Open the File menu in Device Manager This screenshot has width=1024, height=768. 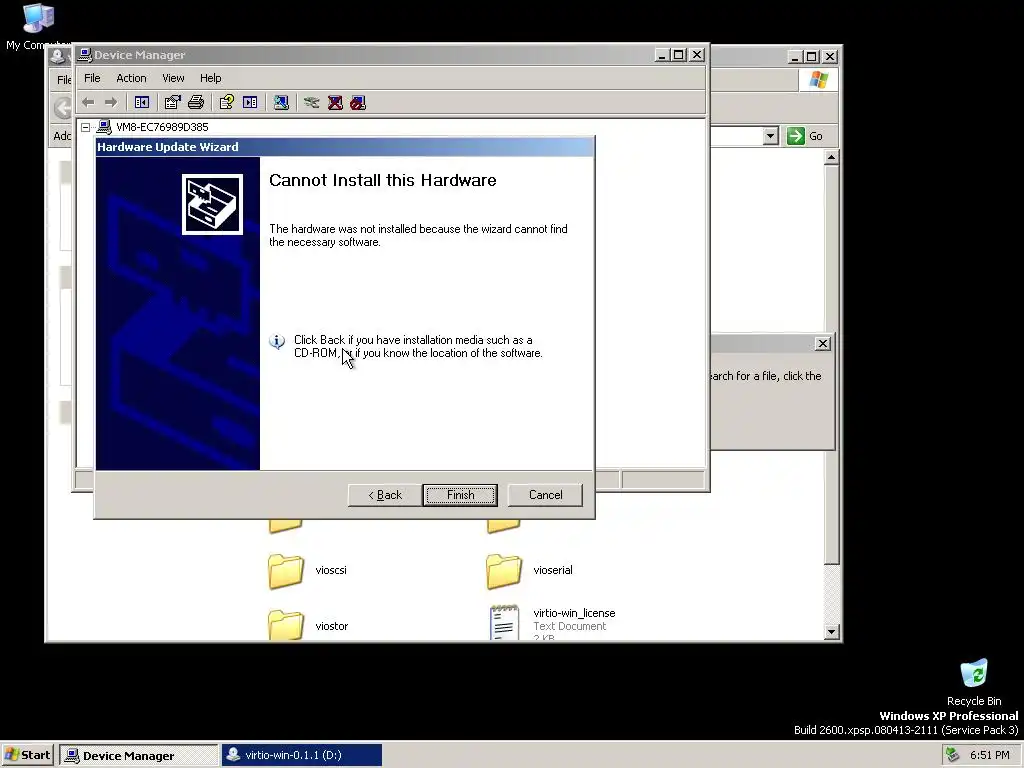click(x=92, y=78)
